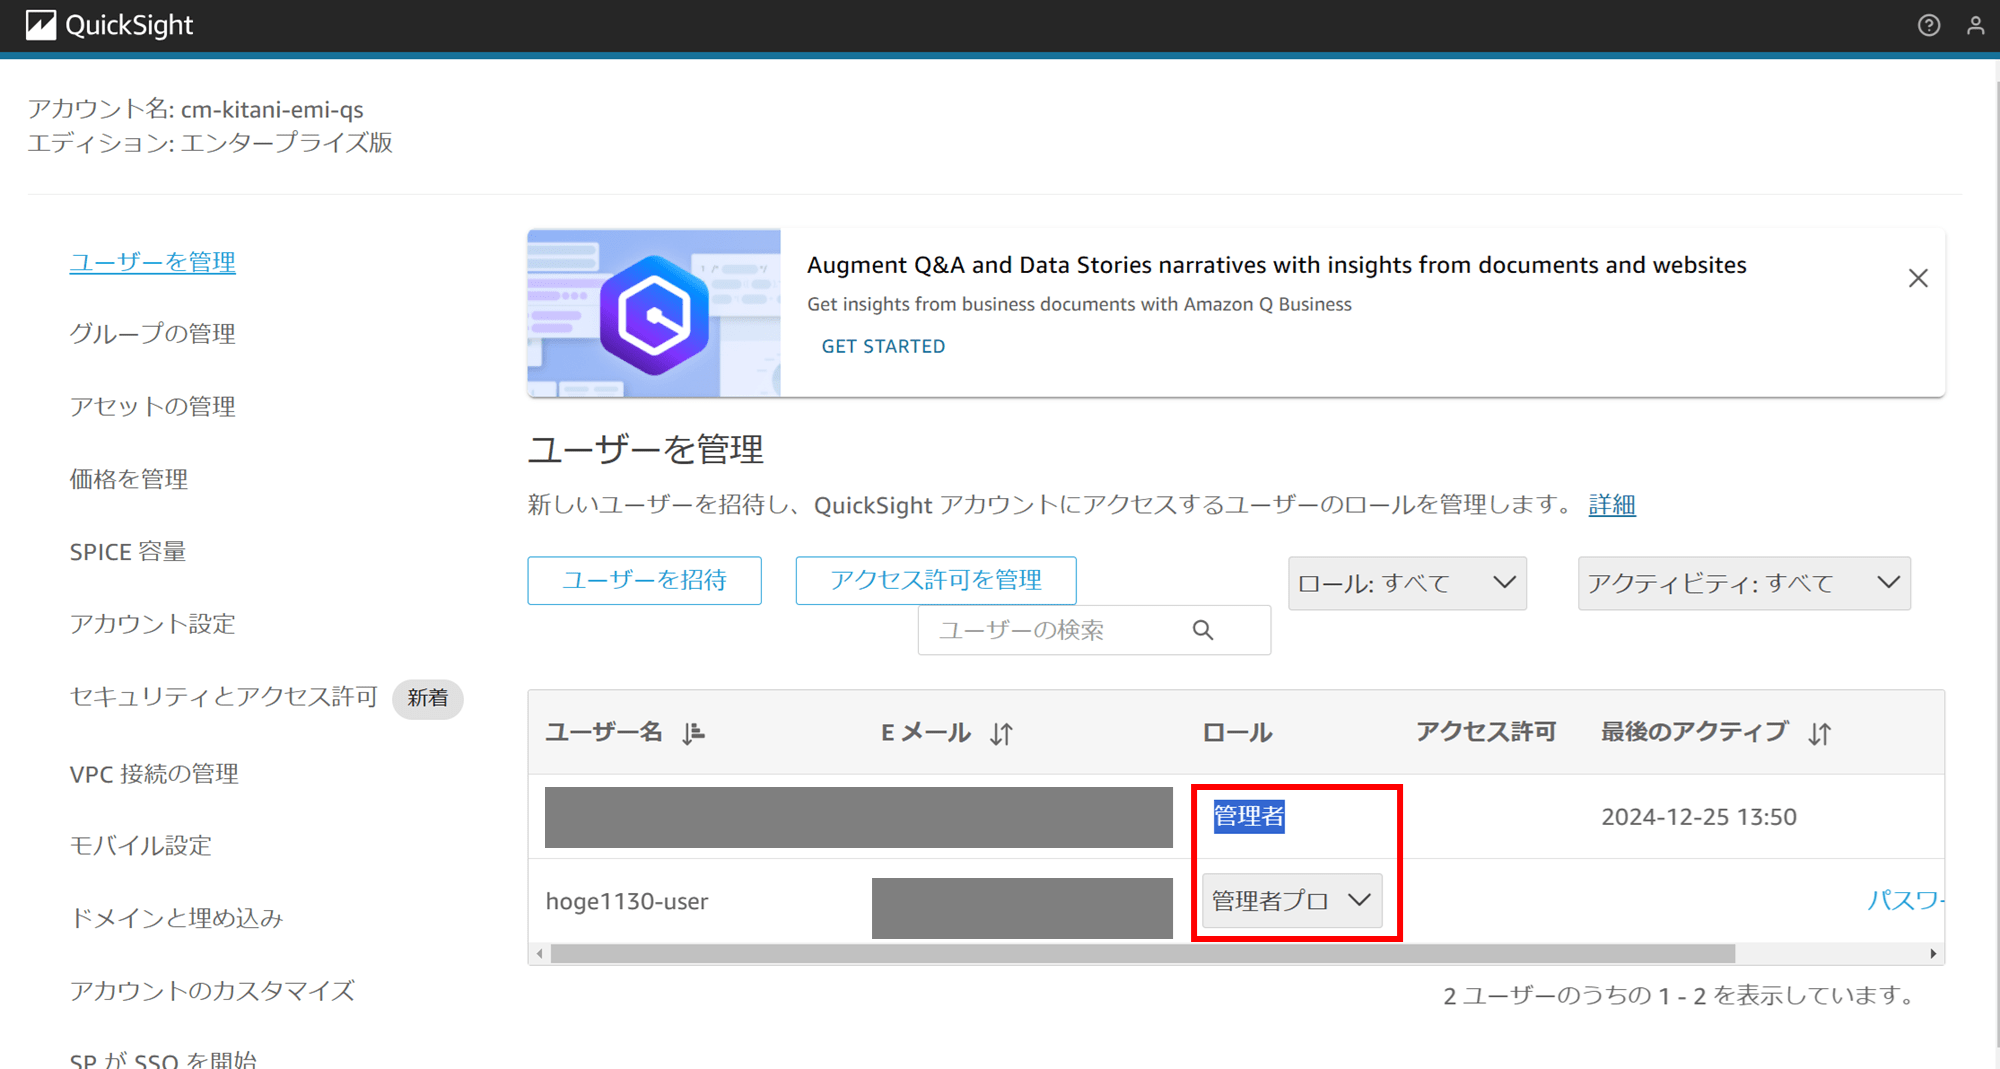Click the 新着 badge
2000x1069 pixels.
[x=428, y=698]
